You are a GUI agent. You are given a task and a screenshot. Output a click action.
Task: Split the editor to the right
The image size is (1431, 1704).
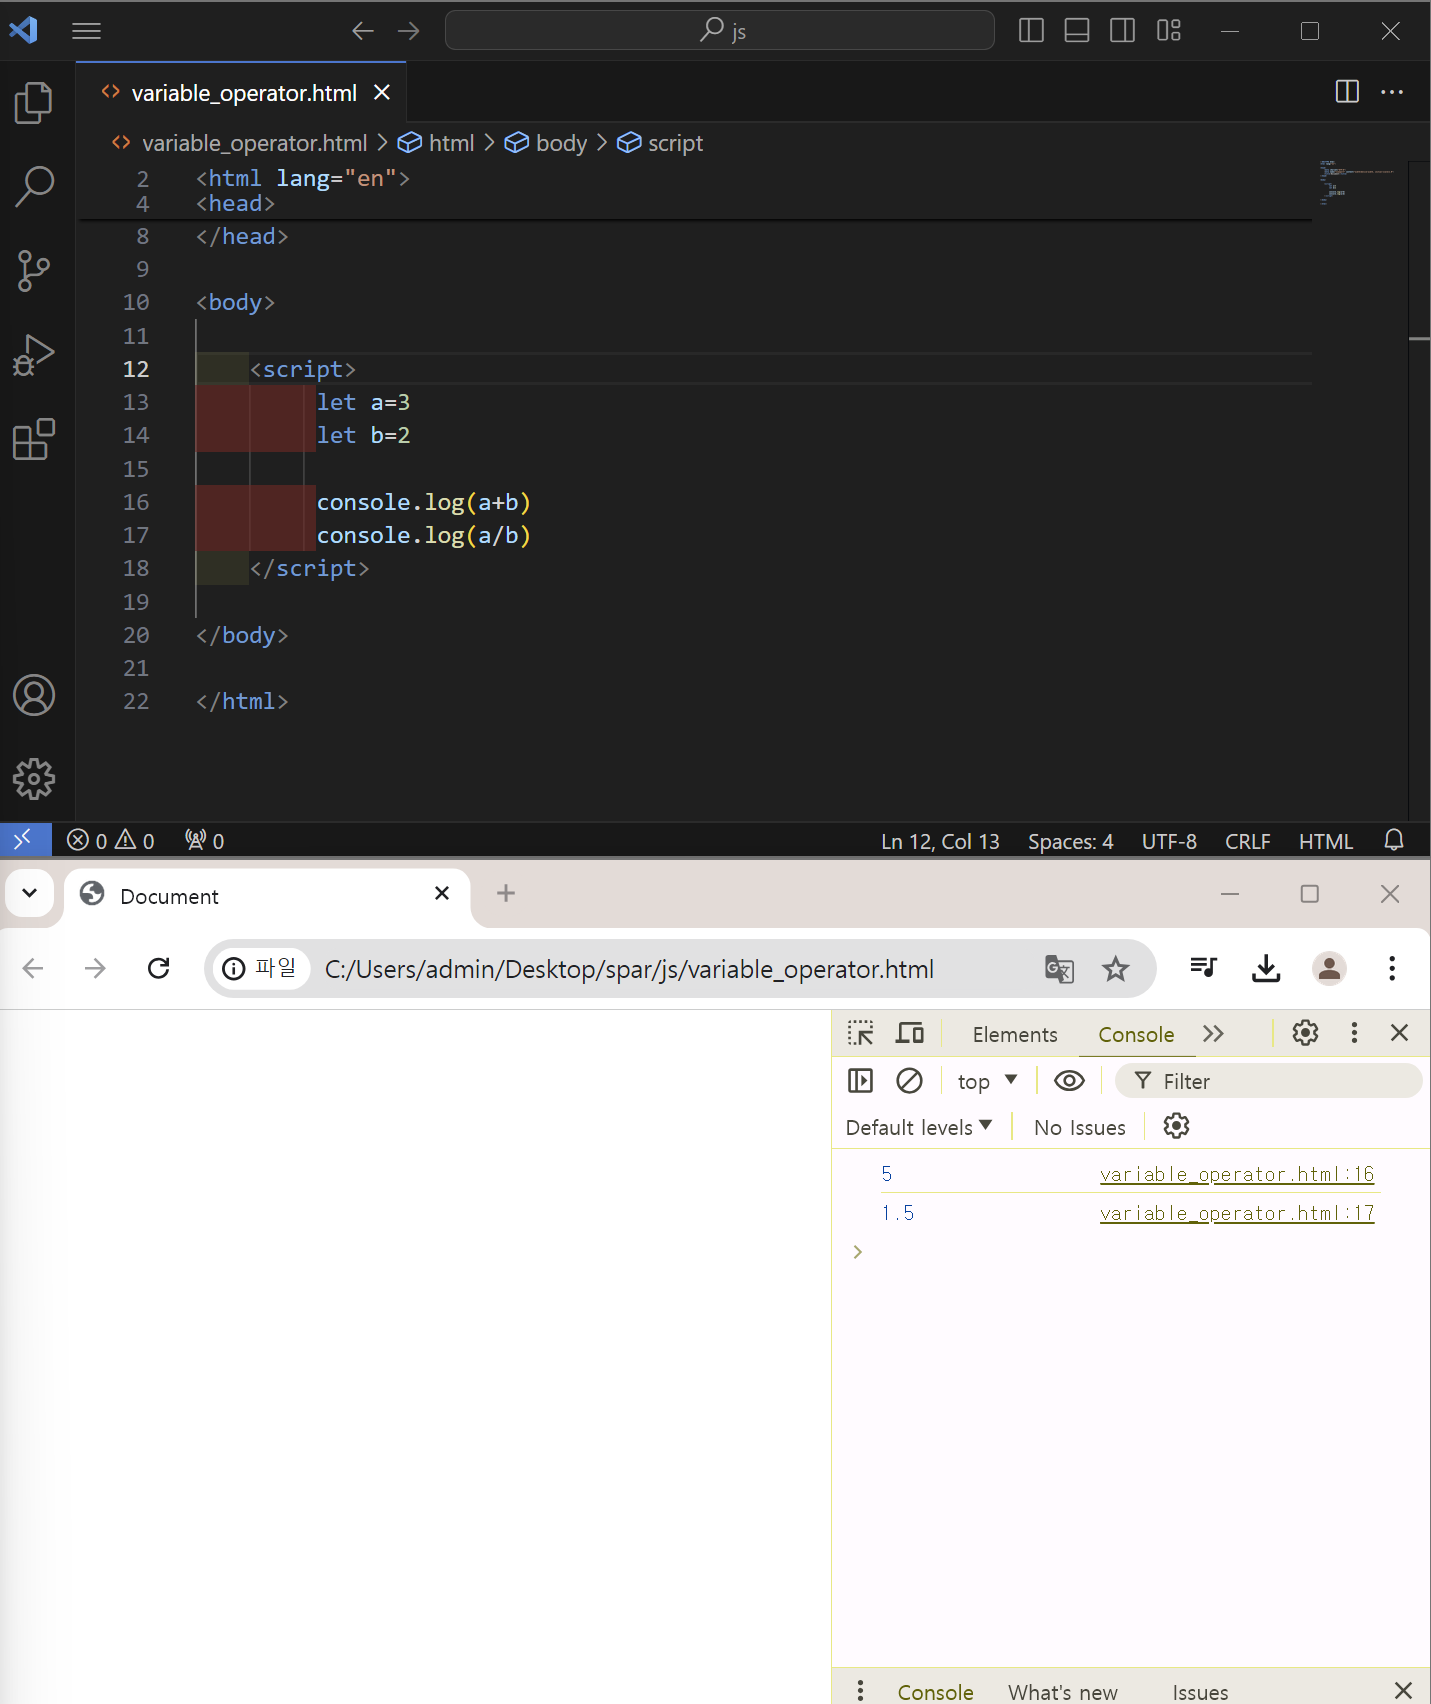[1347, 92]
